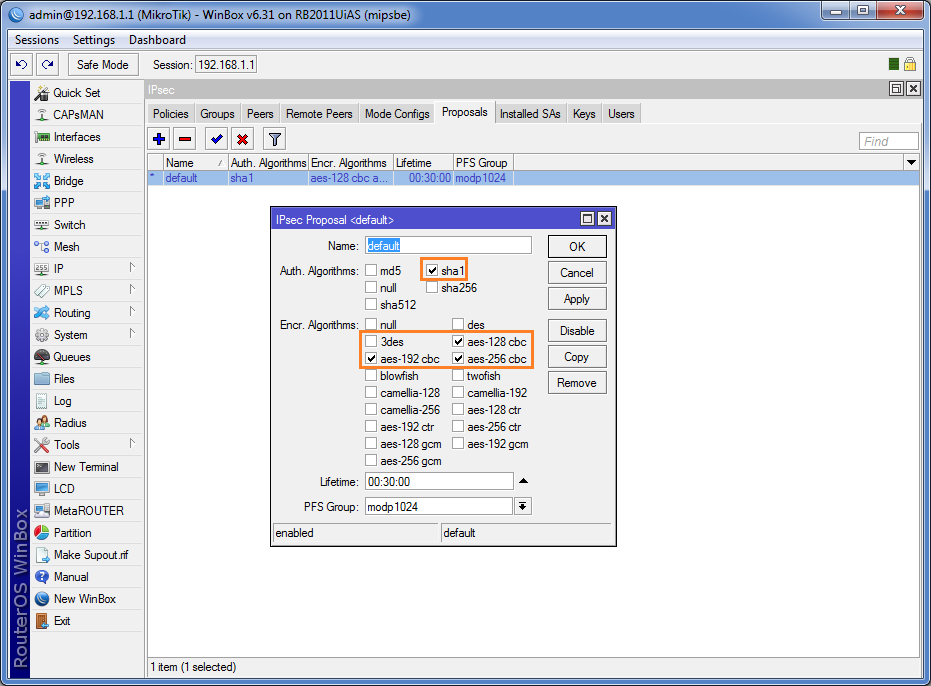
Task: Enable the 3des encryption checkbox
Action: pyautogui.click(x=371, y=342)
